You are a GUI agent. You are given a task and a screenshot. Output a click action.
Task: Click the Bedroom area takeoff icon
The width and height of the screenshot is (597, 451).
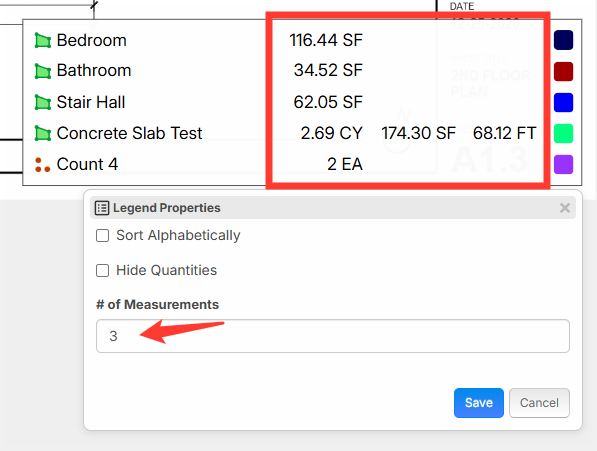click(43, 40)
